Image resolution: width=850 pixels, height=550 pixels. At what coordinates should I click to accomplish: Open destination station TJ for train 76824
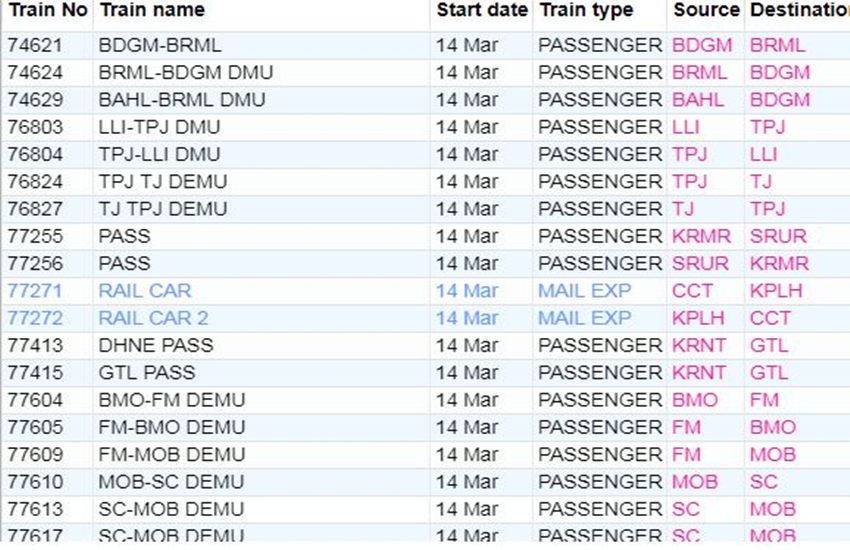coord(761,182)
